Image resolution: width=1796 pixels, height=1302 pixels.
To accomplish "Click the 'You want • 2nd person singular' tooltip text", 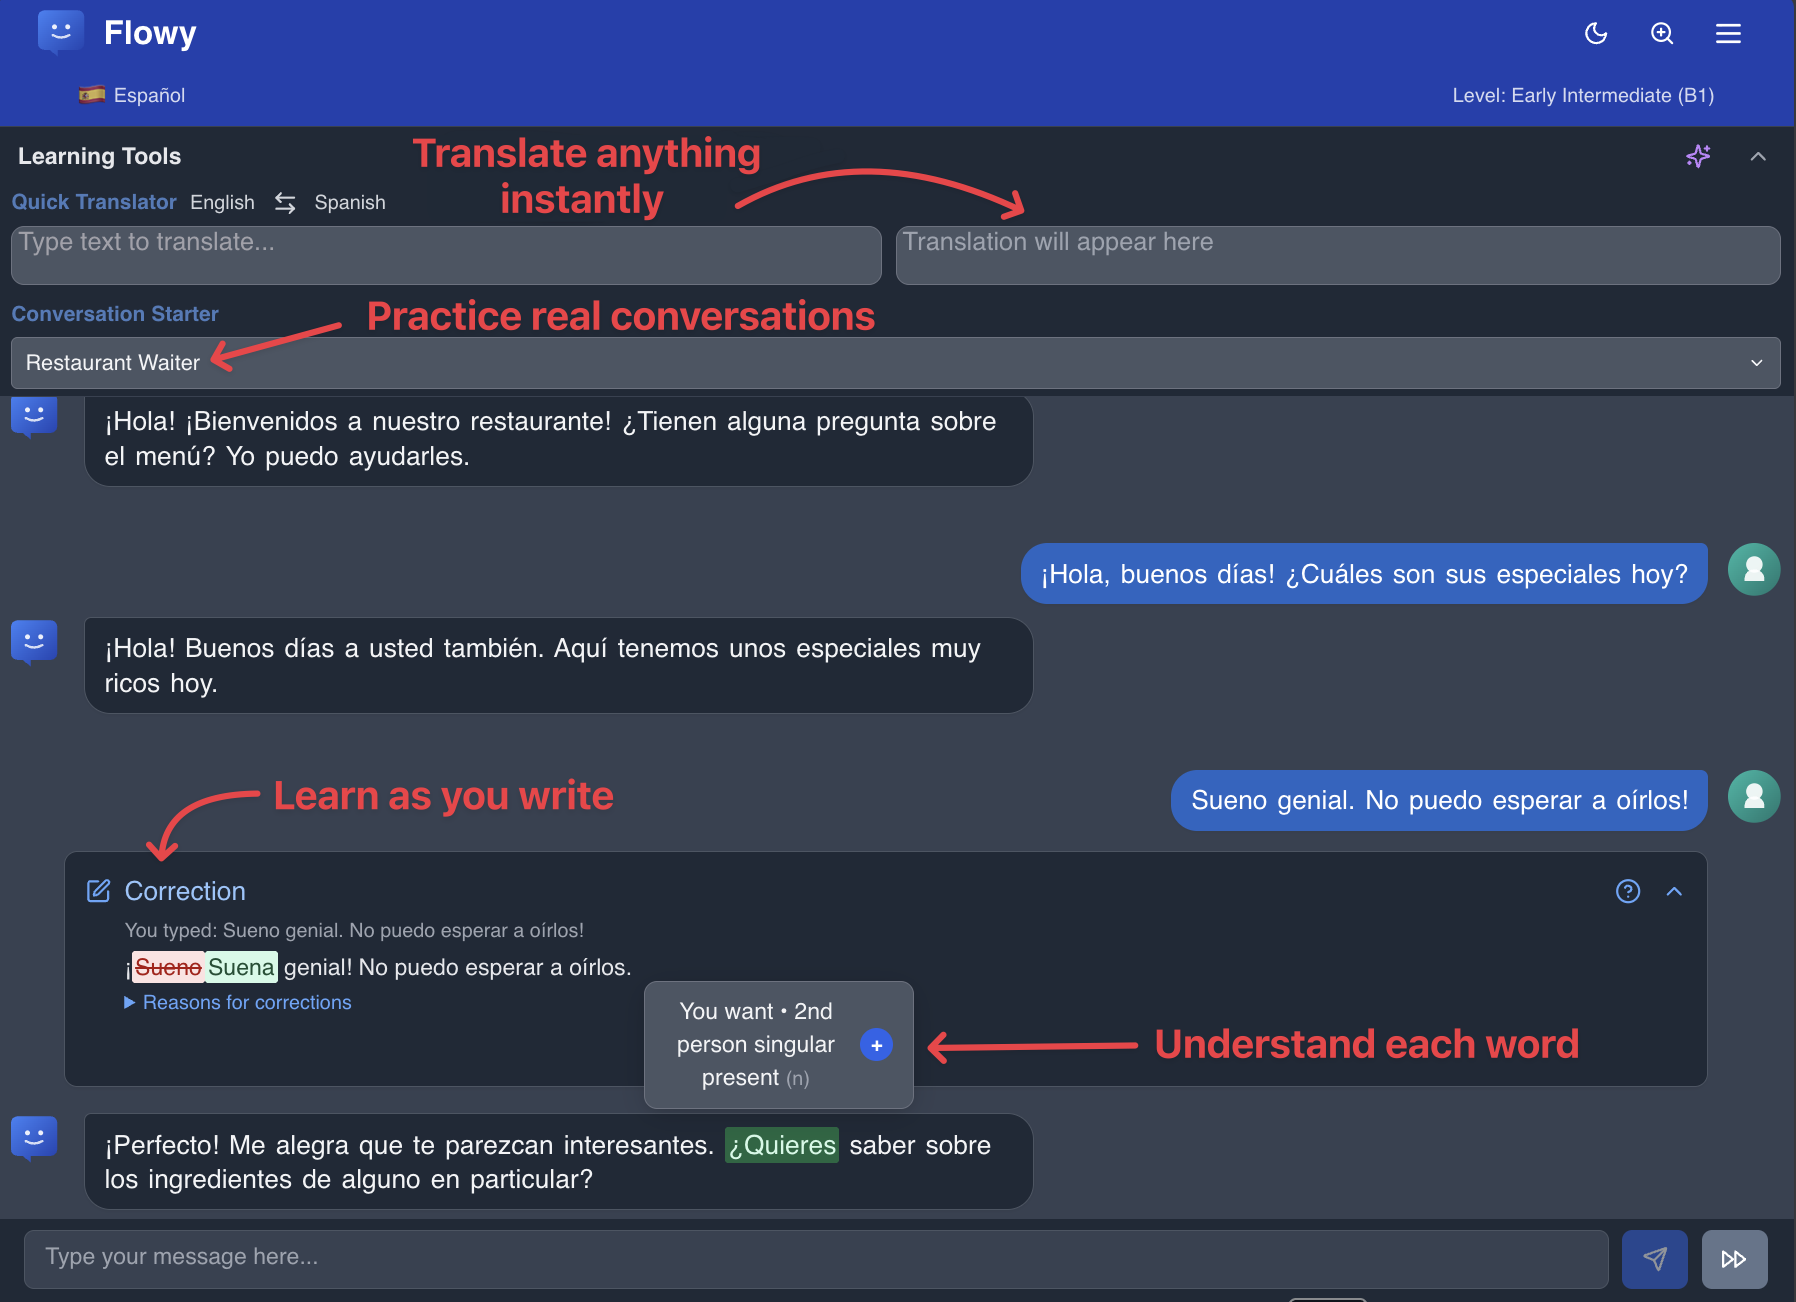I will point(756,1045).
